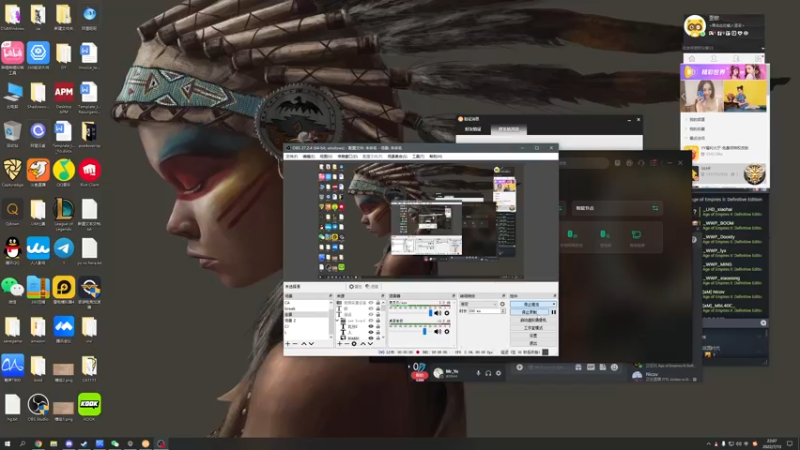
Task: Toggle visibility of cam board group source
Action: (371, 321)
